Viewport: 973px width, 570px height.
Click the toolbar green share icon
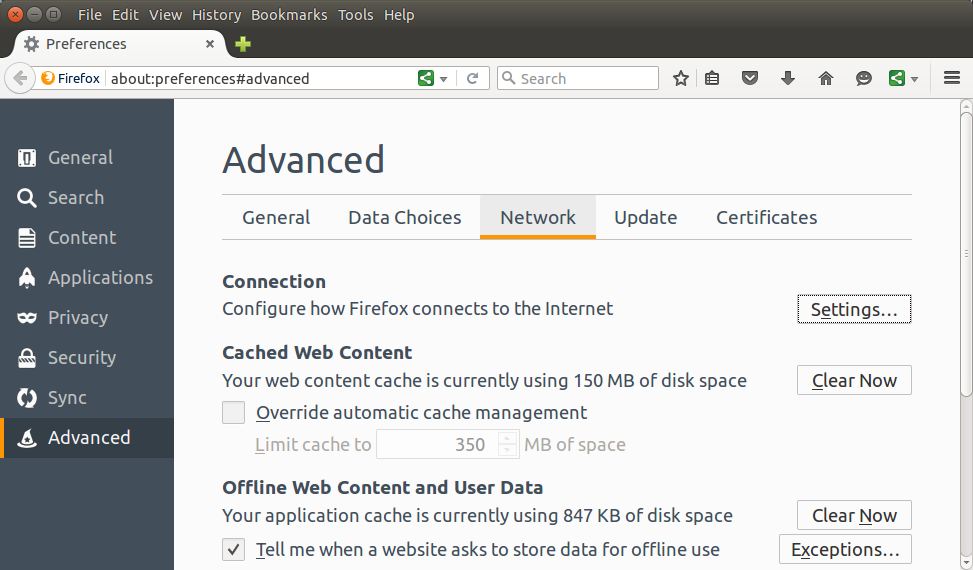pos(897,78)
